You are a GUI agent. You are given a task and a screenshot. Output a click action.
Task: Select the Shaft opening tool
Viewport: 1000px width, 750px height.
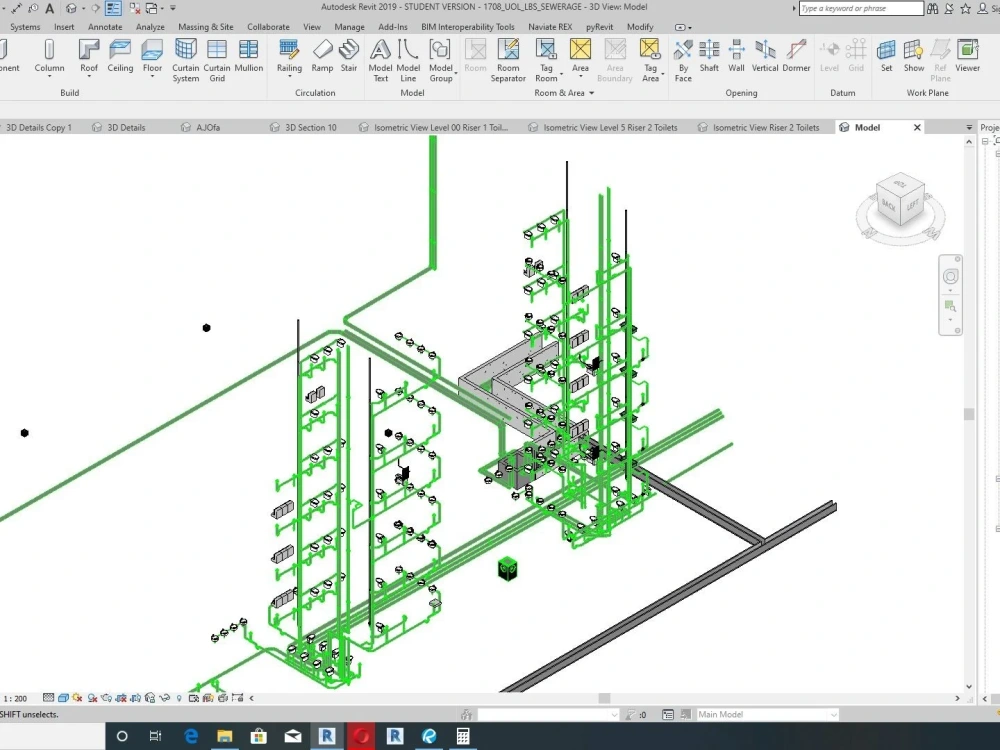point(709,55)
